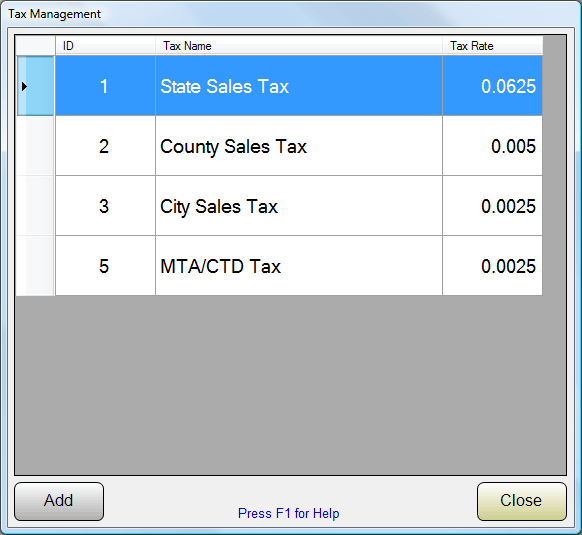Click the 0.005 tax rate cell
582x535 pixels.
[493, 146]
